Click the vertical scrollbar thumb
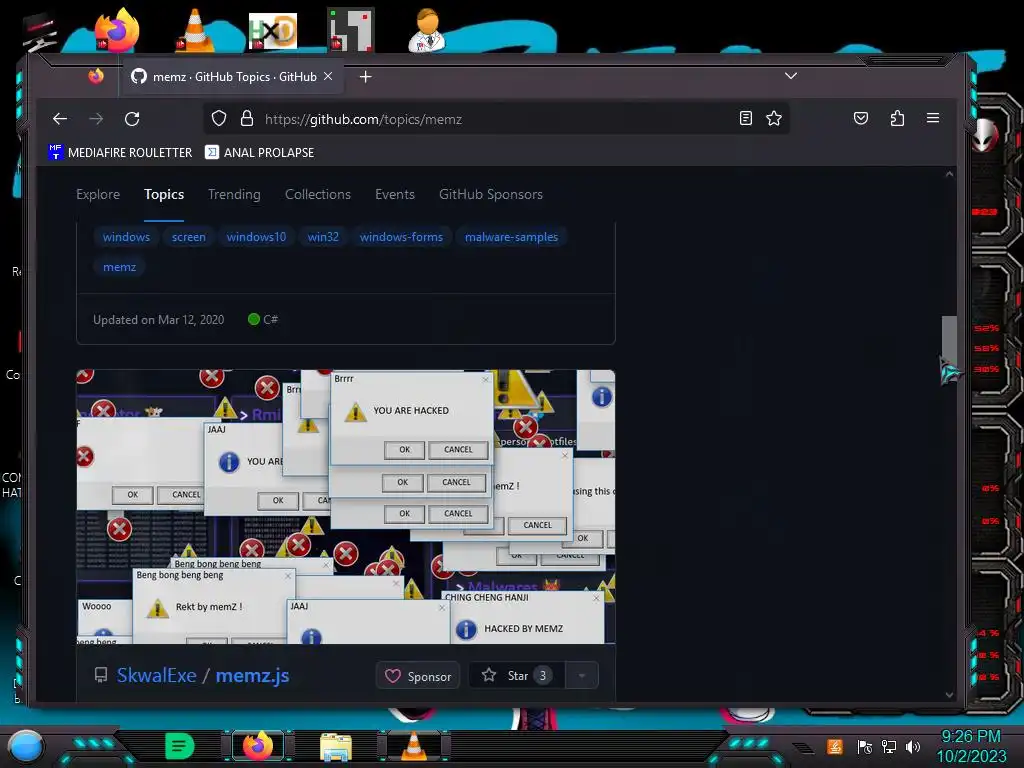 [949, 343]
